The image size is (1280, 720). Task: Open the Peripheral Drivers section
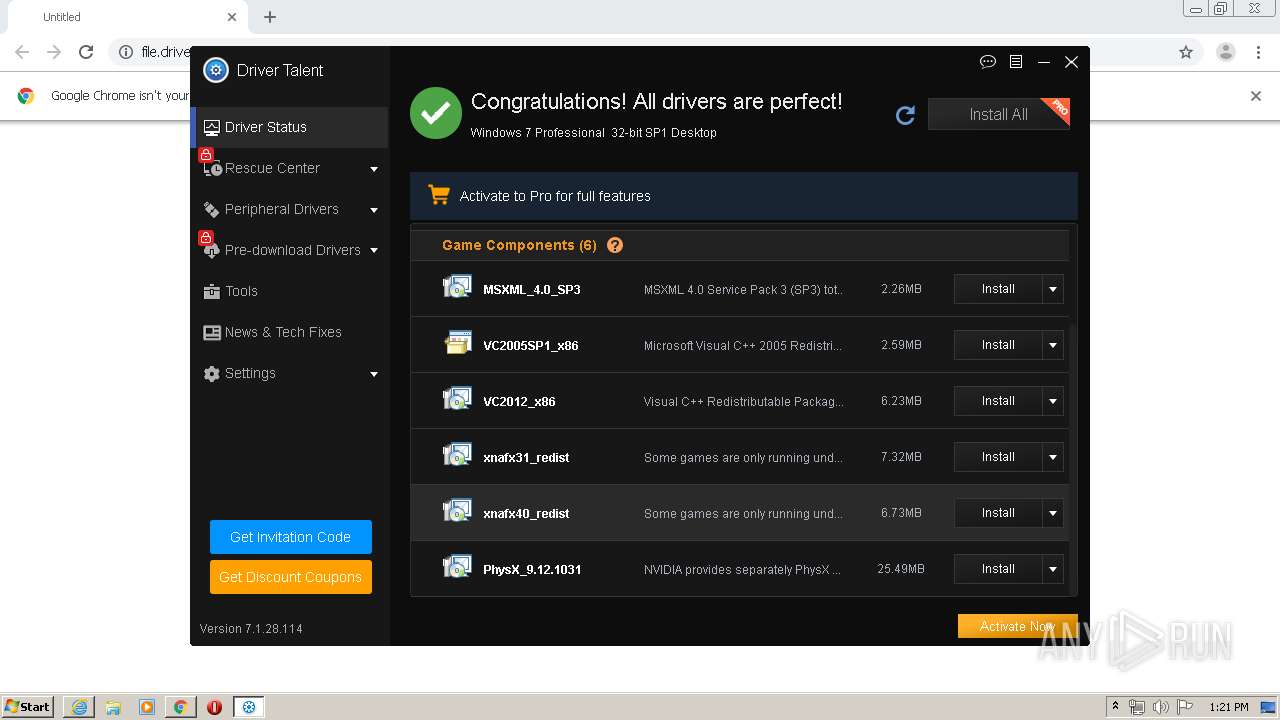point(289,209)
